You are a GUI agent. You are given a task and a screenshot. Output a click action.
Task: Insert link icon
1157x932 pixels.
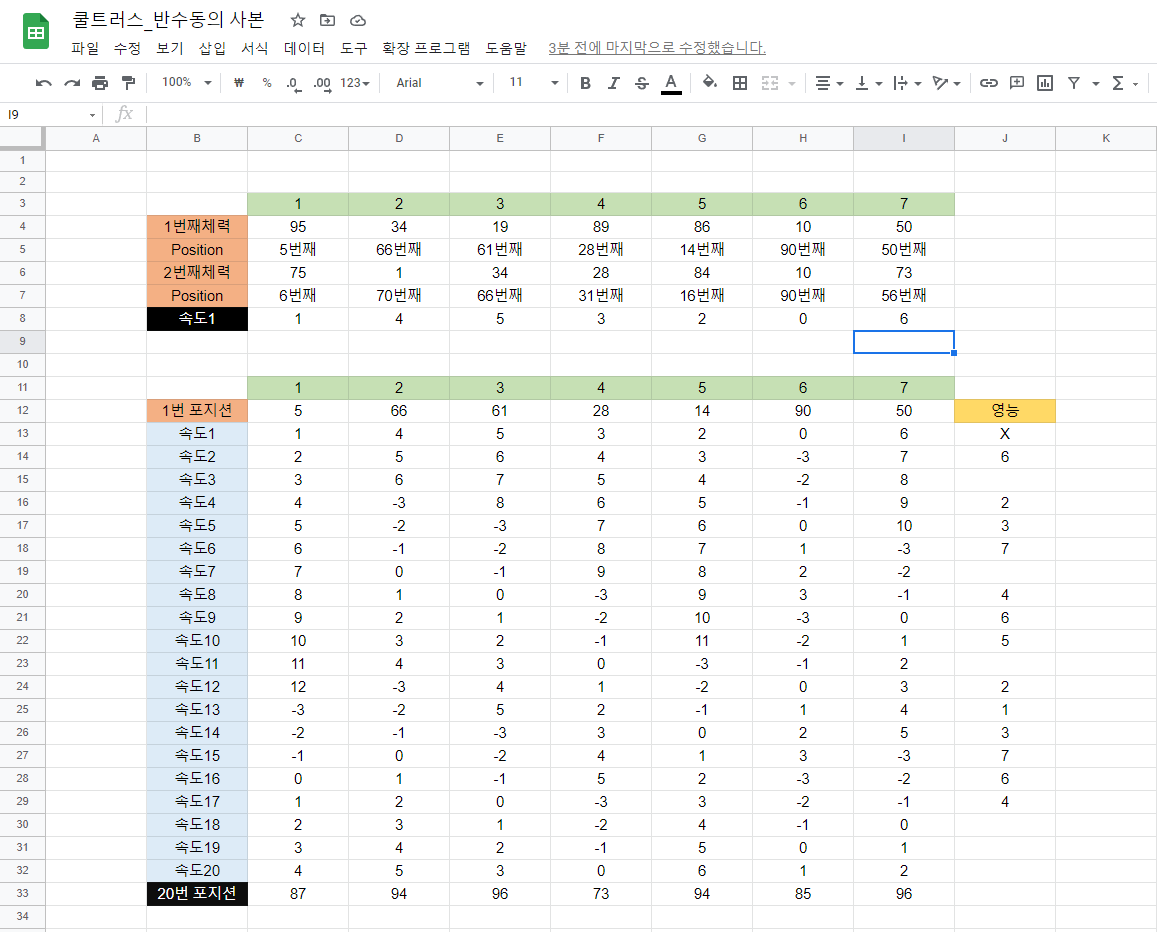pyautogui.click(x=988, y=83)
